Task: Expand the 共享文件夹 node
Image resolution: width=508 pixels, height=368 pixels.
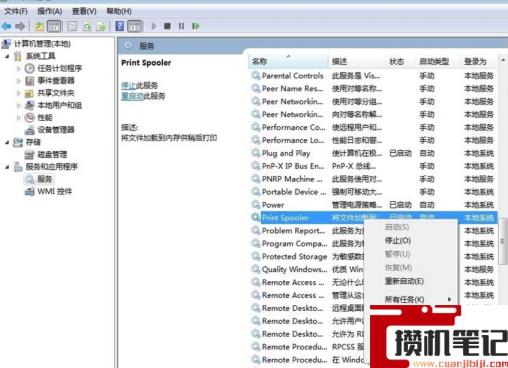Action: 19,93
